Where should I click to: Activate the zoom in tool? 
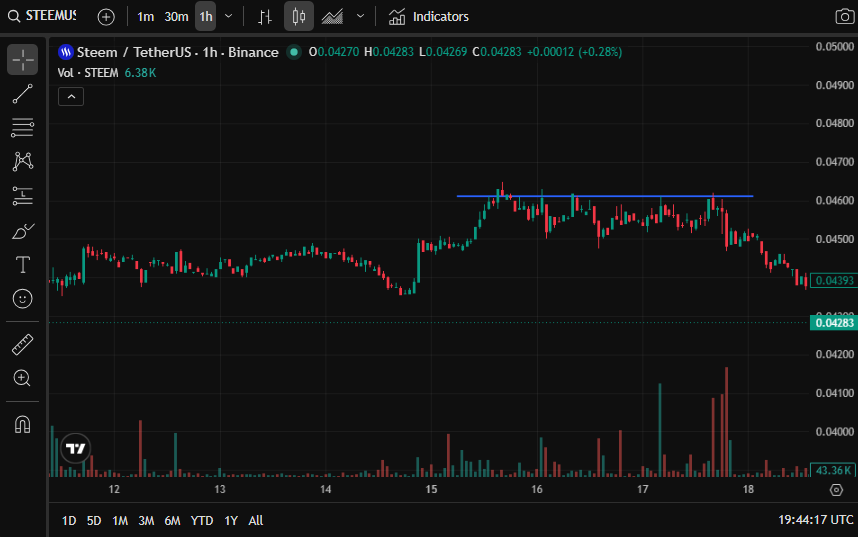pos(22,378)
